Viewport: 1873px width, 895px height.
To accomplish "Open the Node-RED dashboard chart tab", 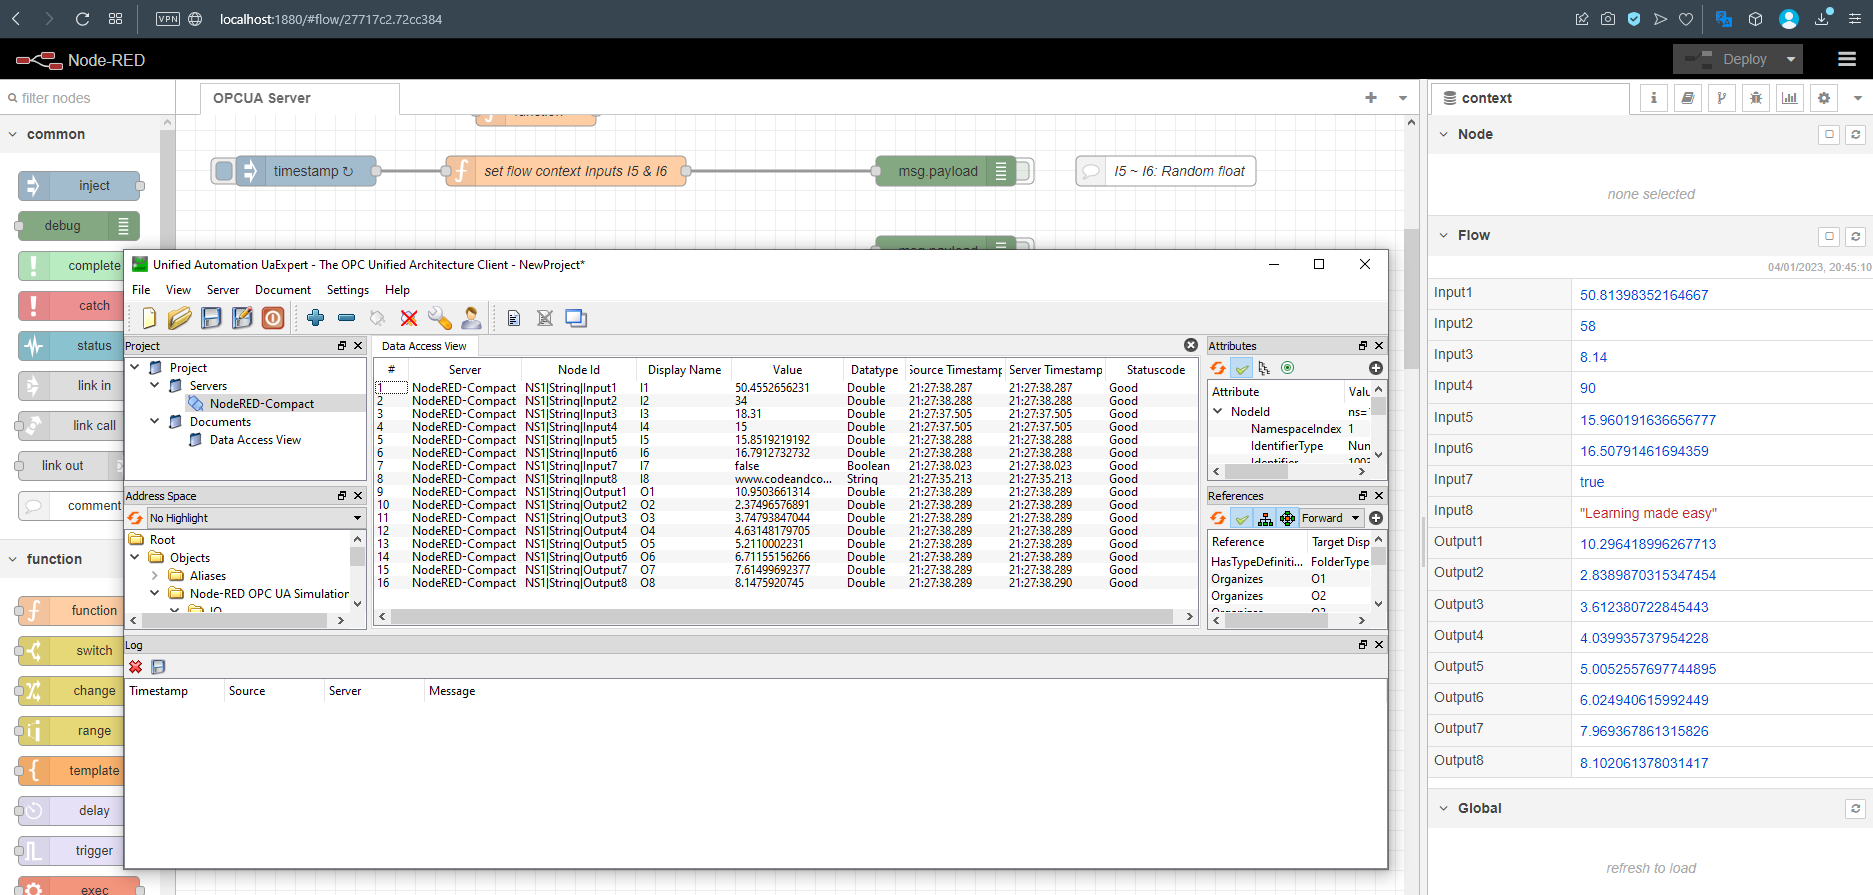I will pos(1789,98).
